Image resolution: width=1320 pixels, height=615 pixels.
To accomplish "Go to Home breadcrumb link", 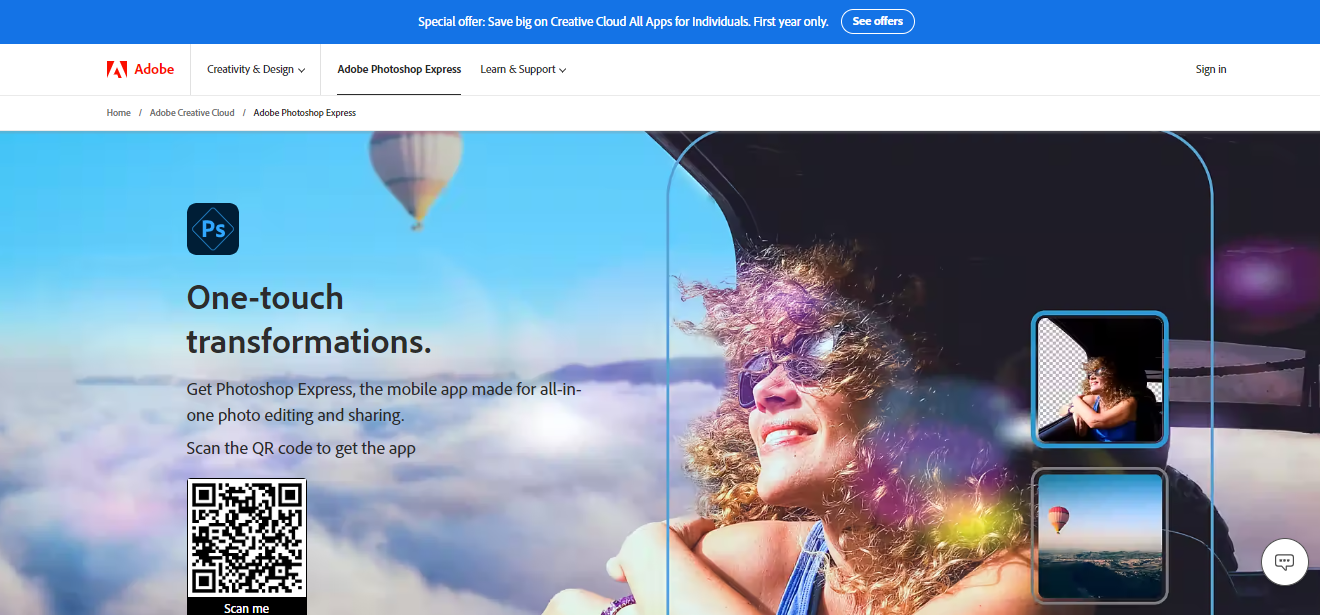I will pos(119,113).
